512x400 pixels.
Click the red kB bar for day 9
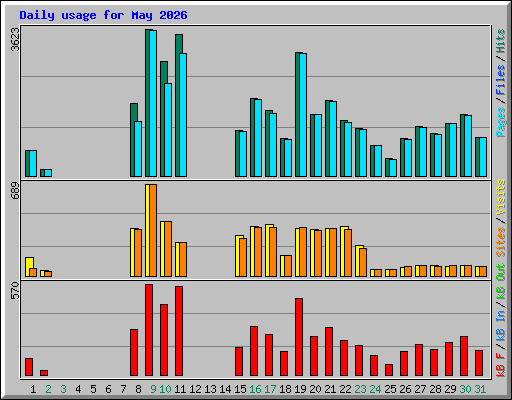tap(149, 330)
